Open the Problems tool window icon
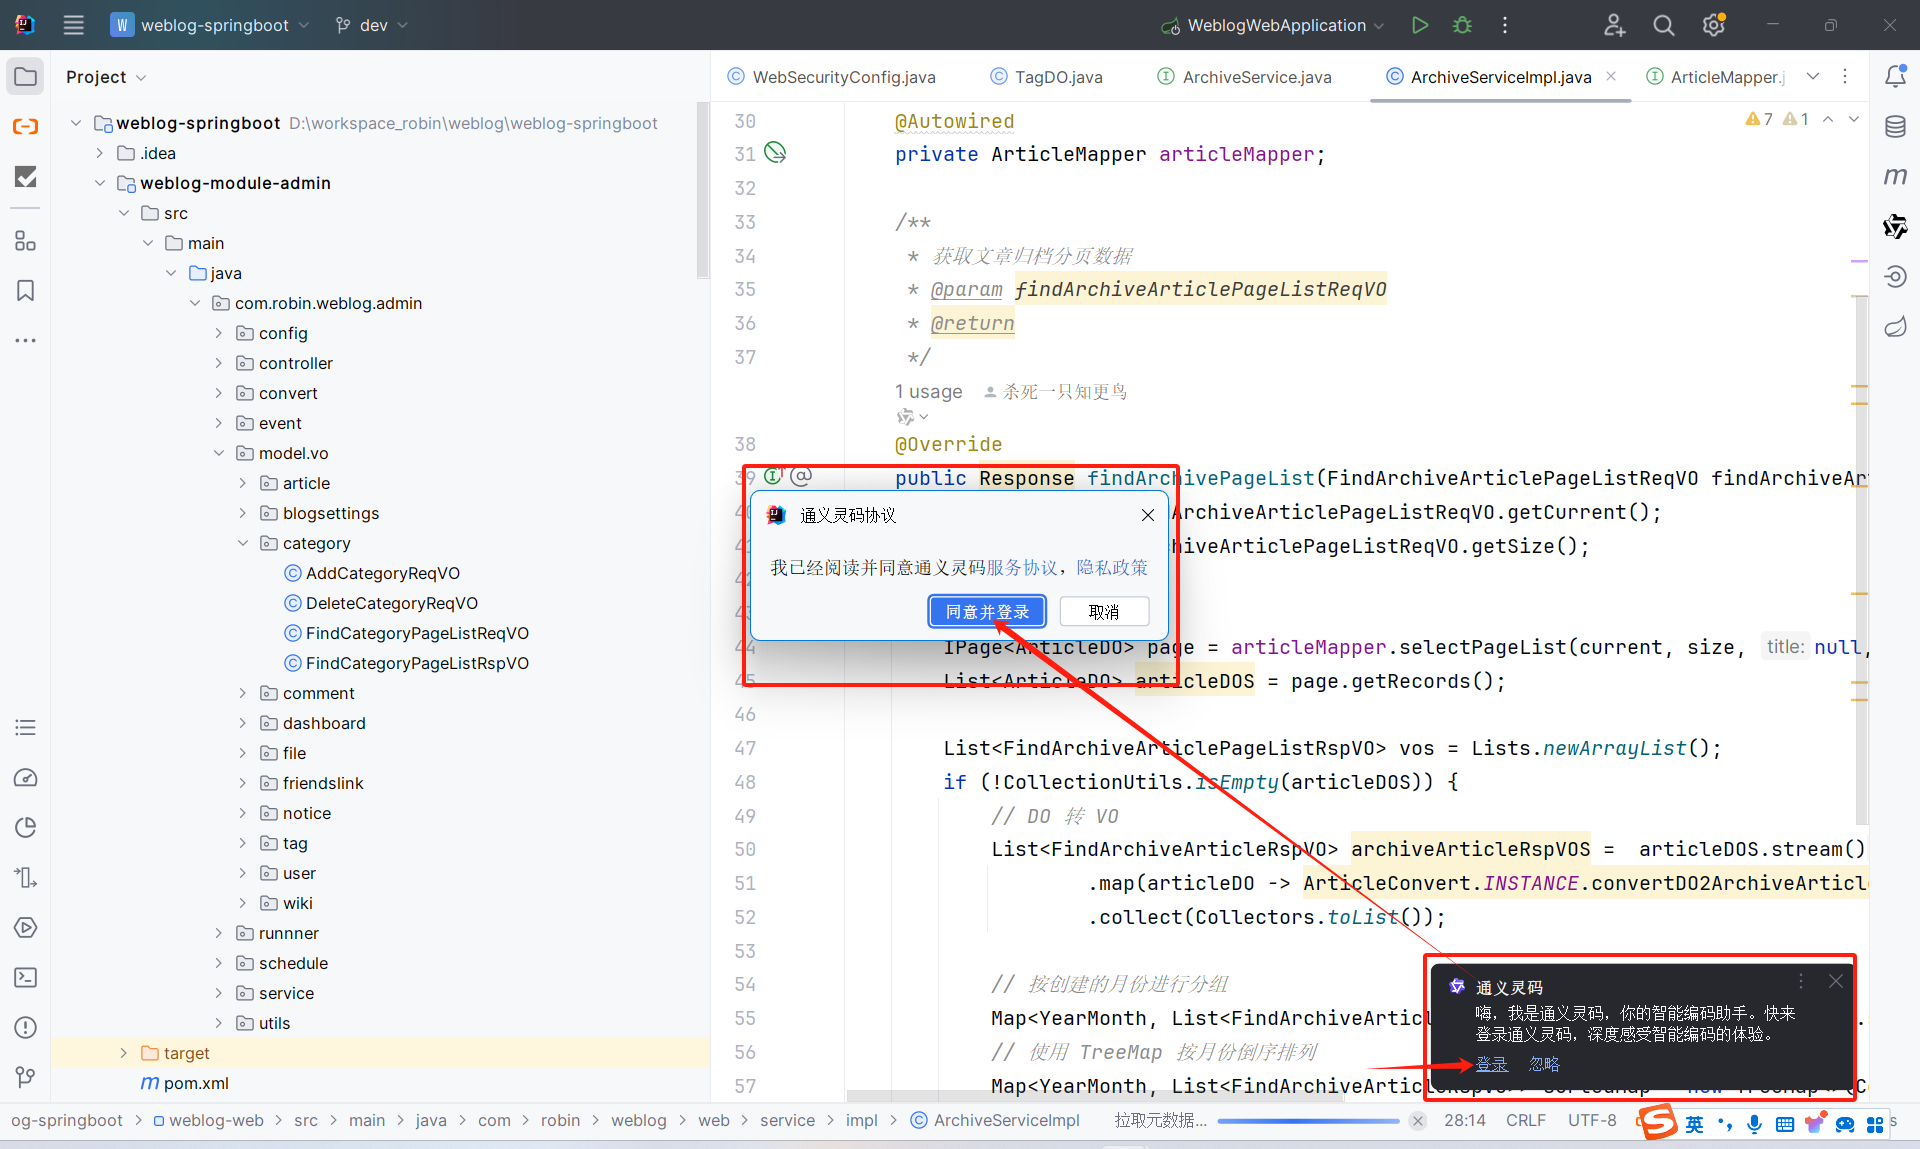Viewport: 1920px width, 1149px height. click(x=26, y=1028)
